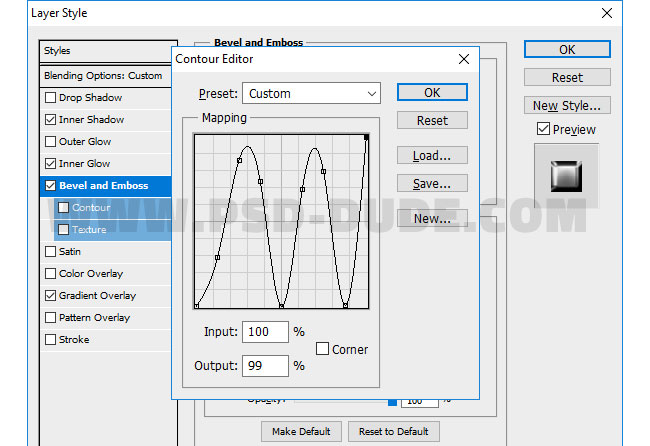Select Blending Options: Custom entry
Screen dimensions: 650x446
103,76
